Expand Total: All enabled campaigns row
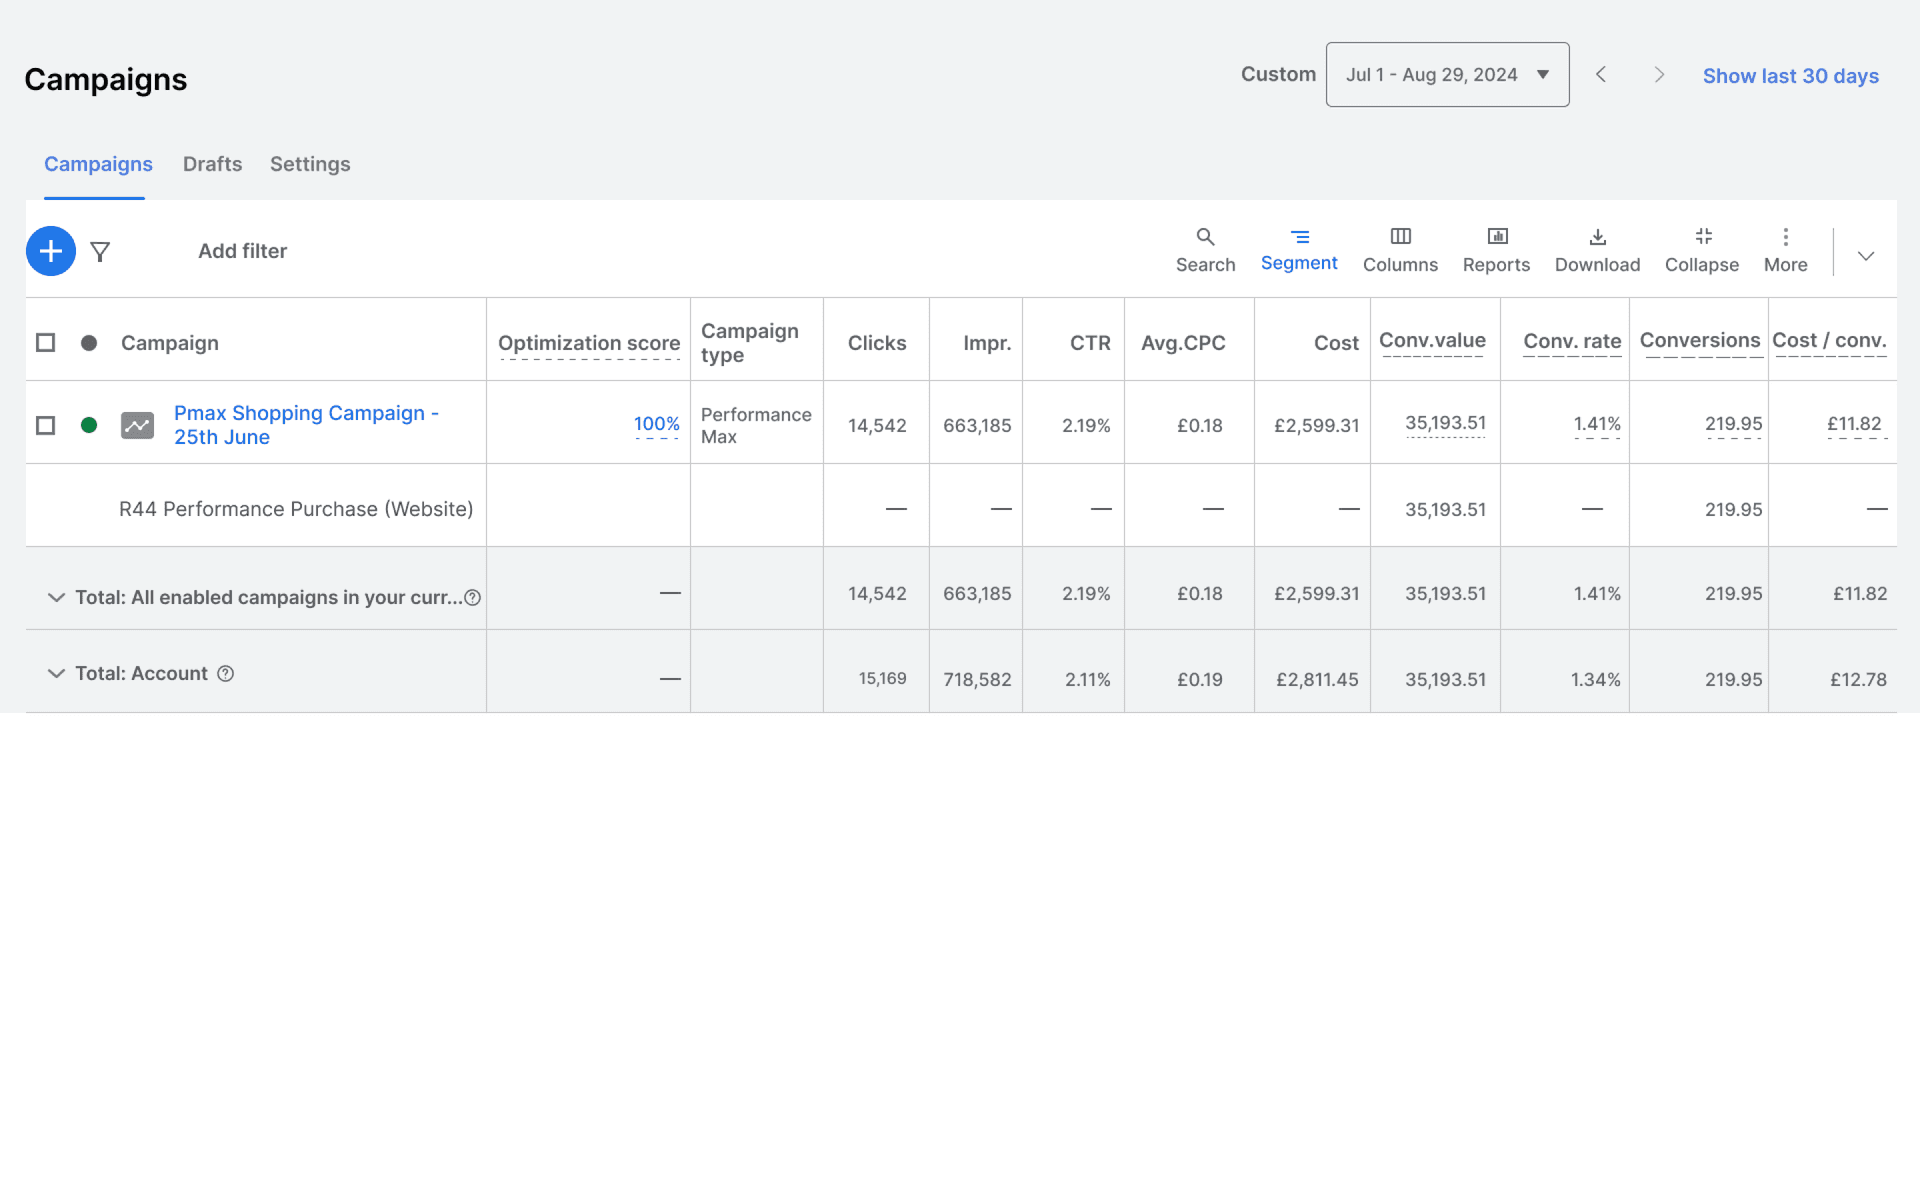Screen dimensions: 1920x1178 [56, 598]
